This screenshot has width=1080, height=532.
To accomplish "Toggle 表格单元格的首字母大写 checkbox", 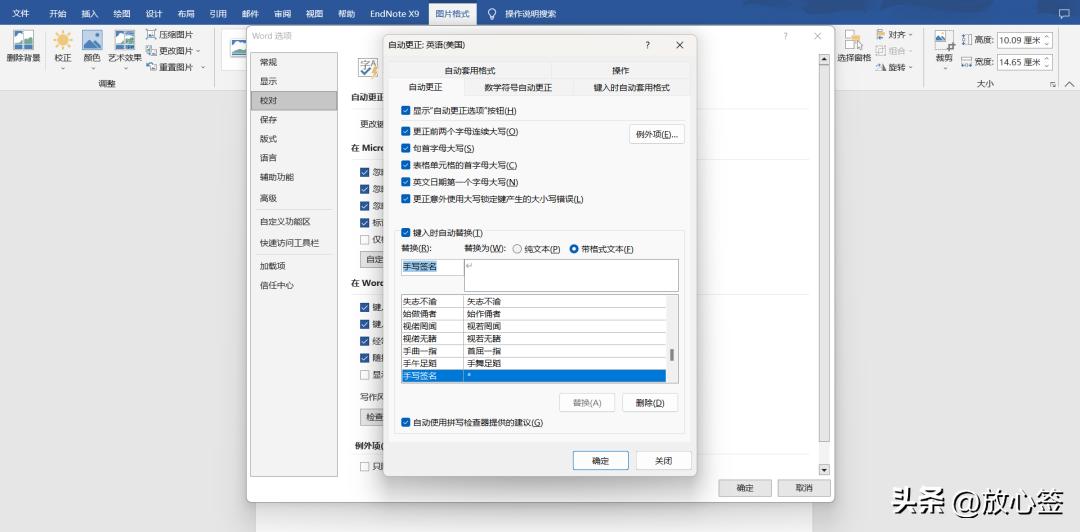I will pyautogui.click(x=406, y=165).
